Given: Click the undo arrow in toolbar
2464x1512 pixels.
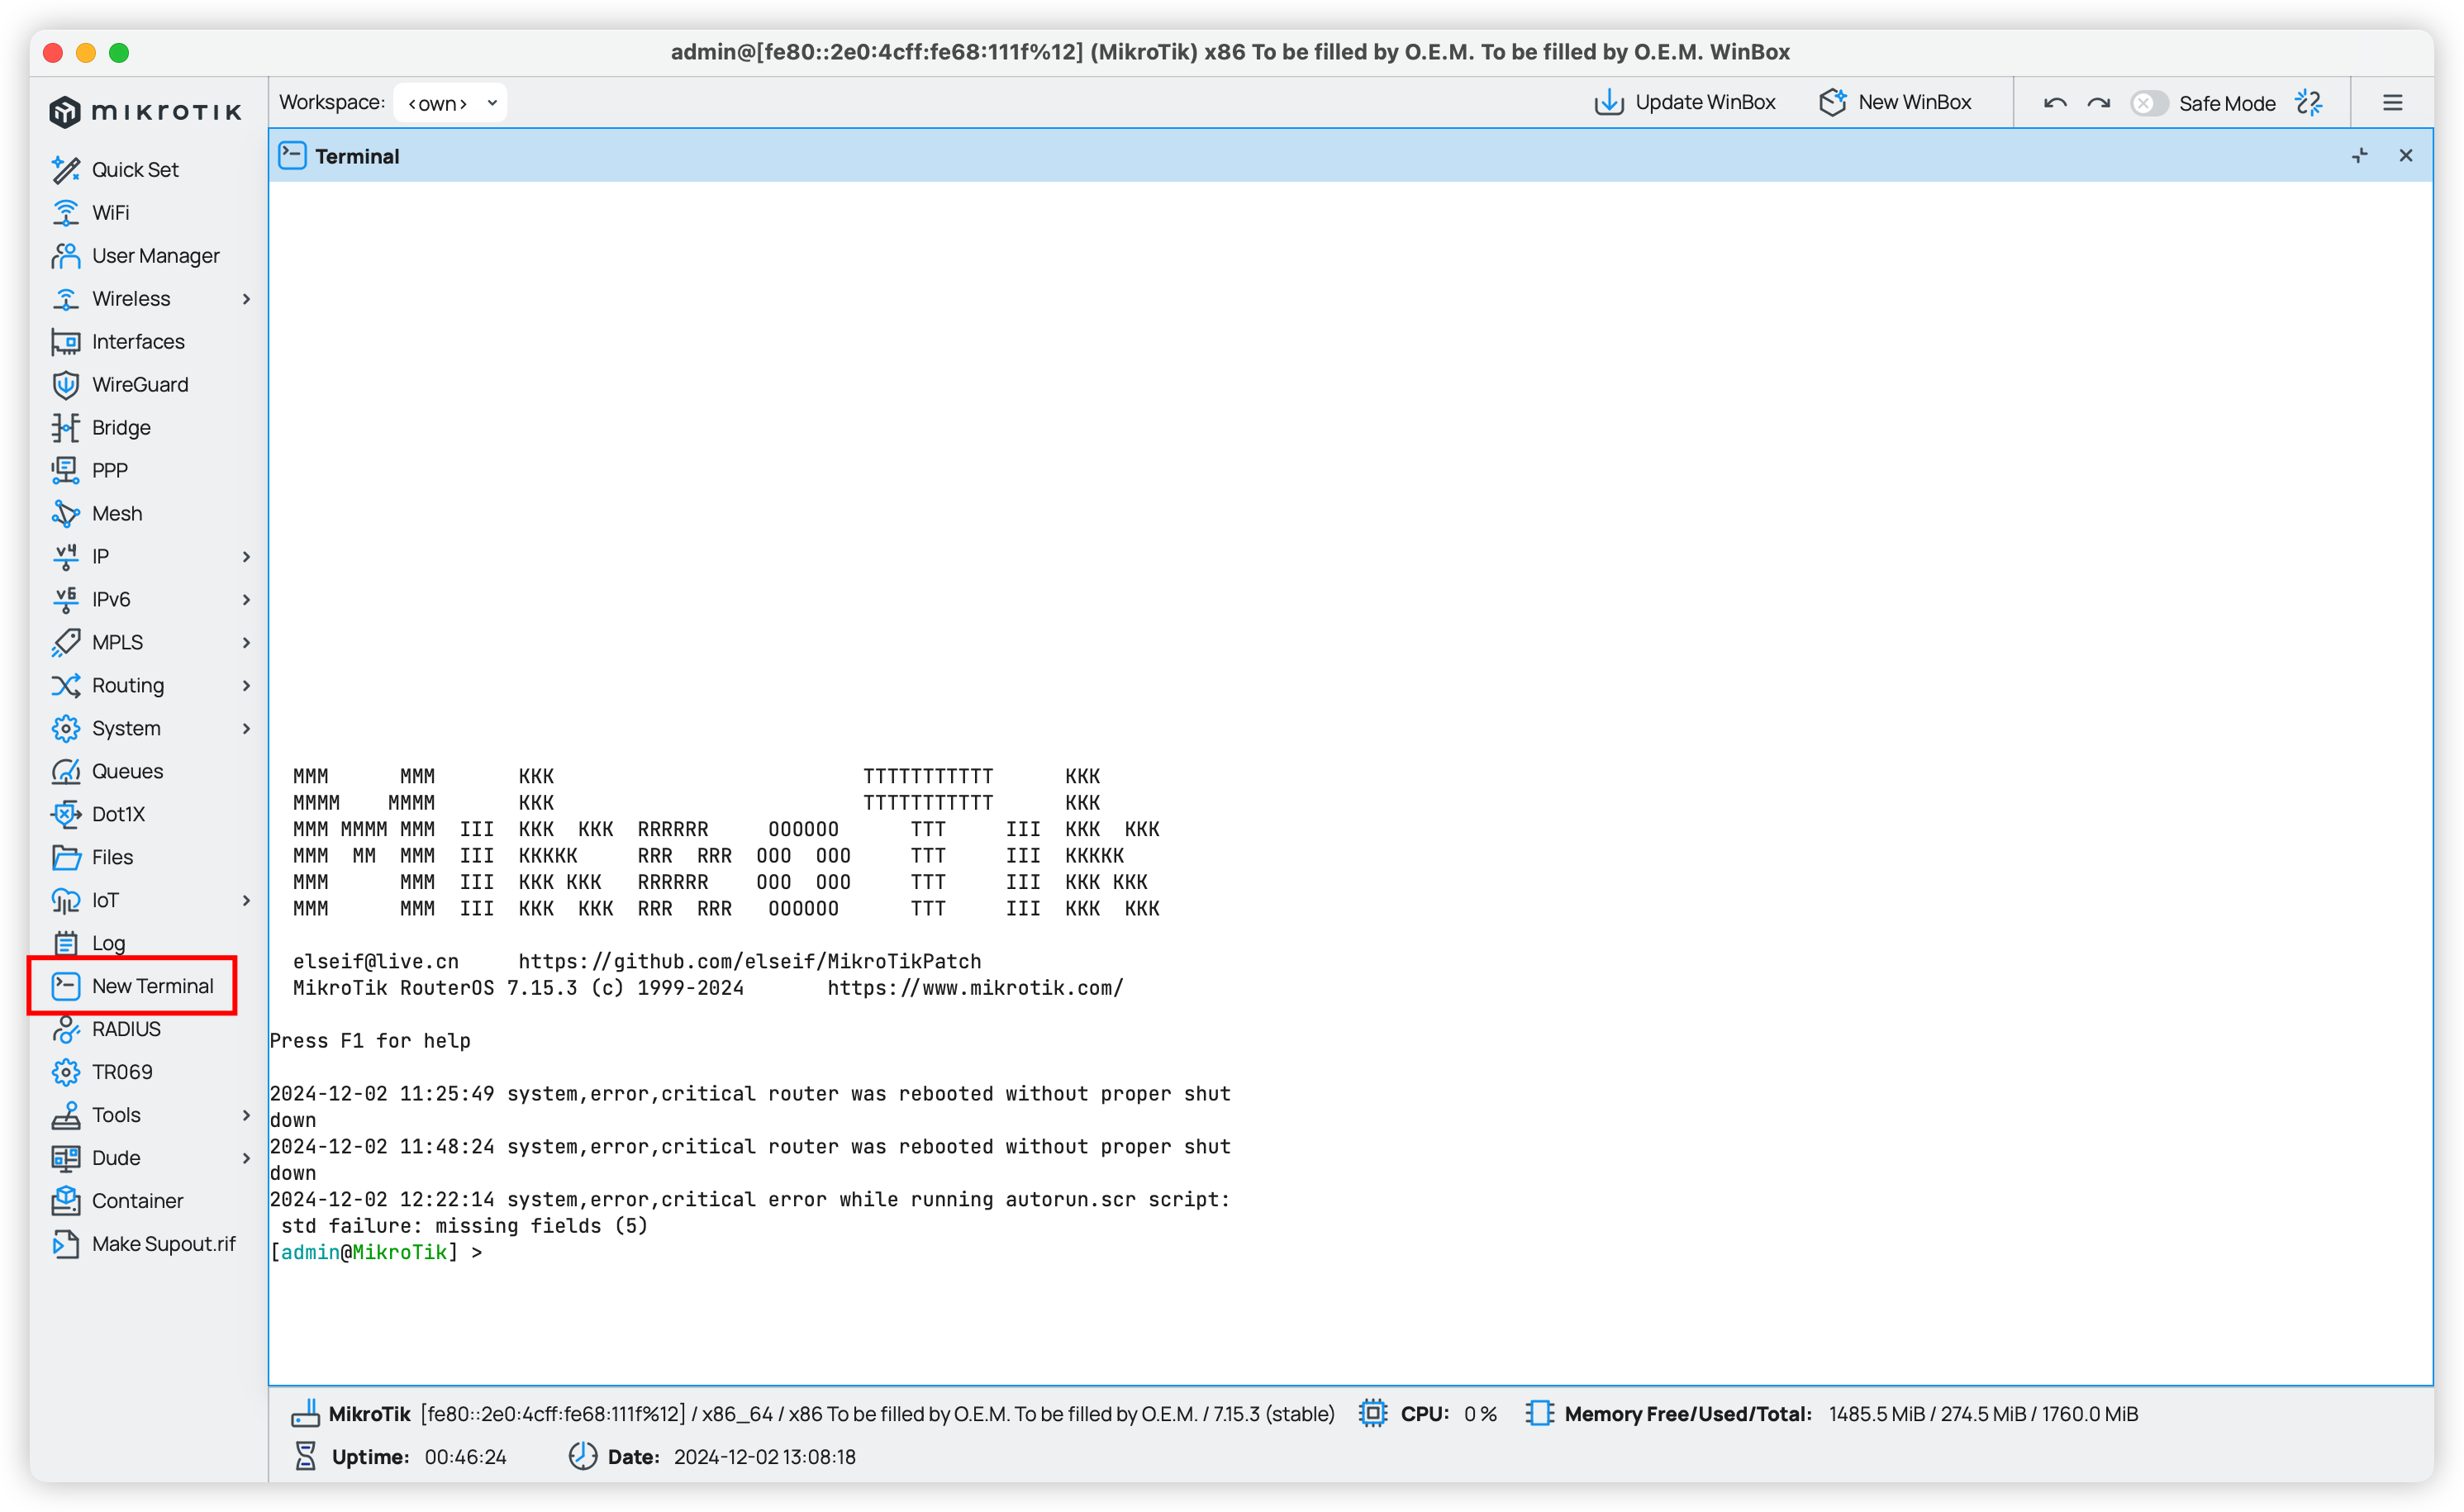Looking at the screenshot, I should pyautogui.click(x=2055, y=103).
